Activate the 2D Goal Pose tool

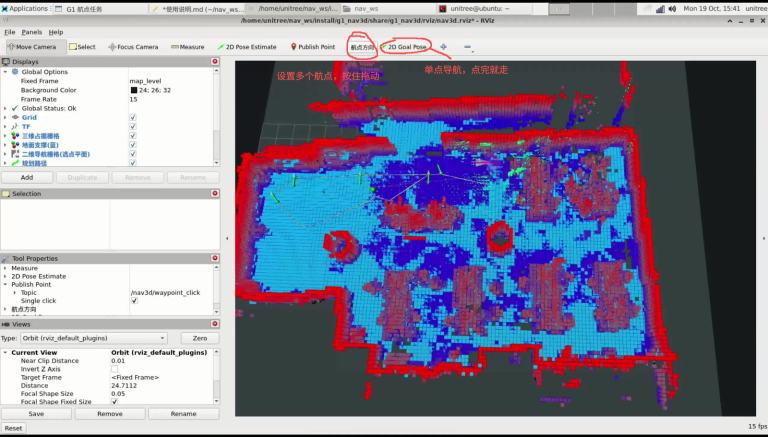[x=405, y=47]
